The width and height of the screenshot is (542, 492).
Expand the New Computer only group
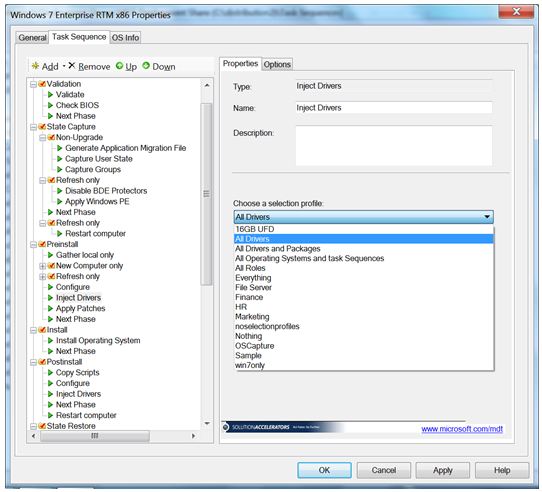click(x=42, y=266)
